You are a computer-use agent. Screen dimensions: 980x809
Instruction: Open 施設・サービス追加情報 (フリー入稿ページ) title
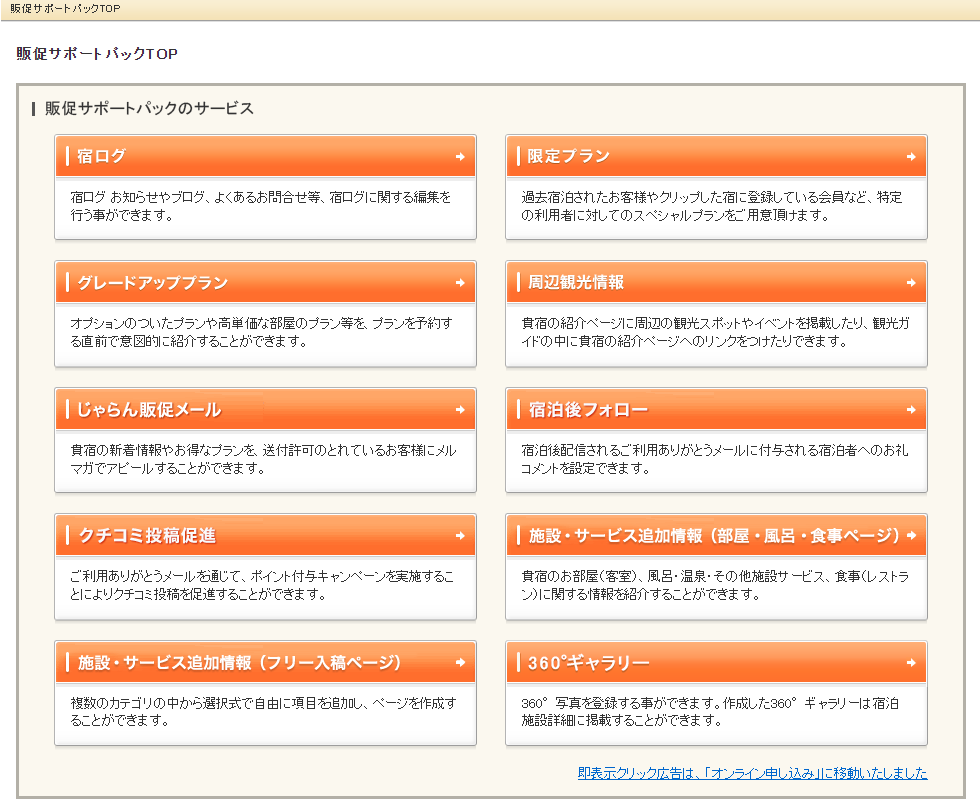[239, 663]
